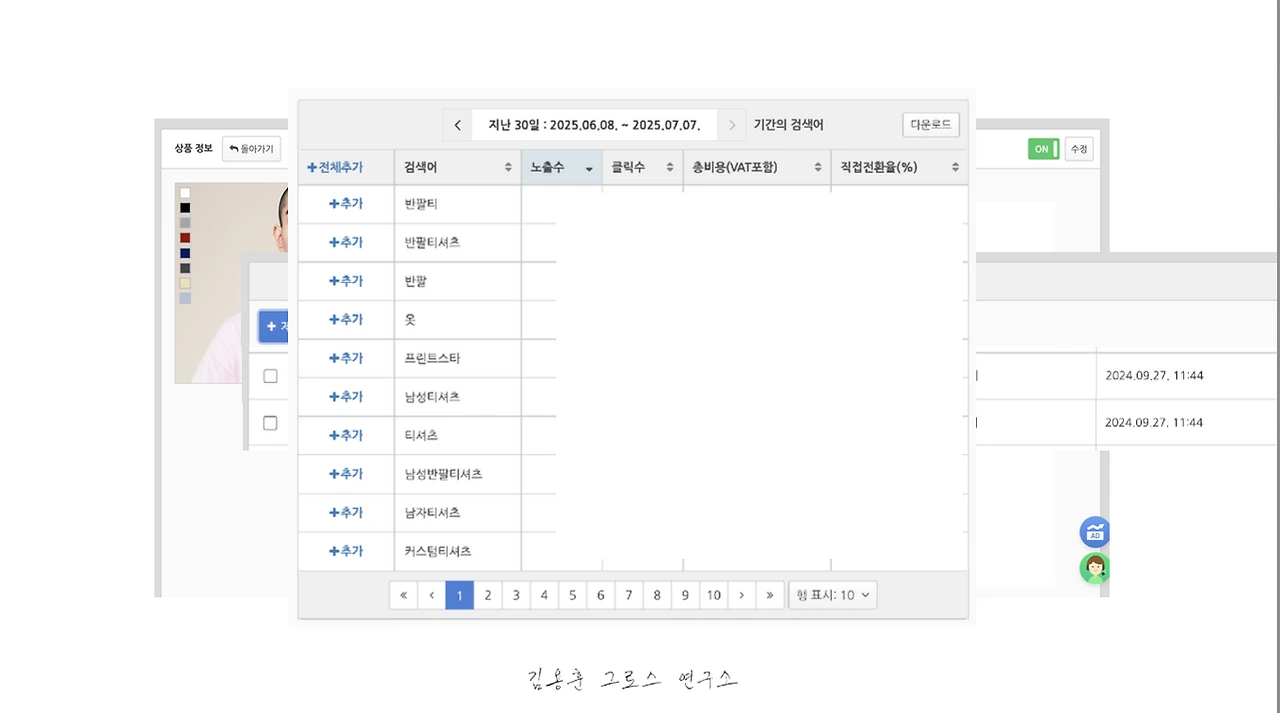Click the sort arrow on 노출수 column

pos(588,168)
